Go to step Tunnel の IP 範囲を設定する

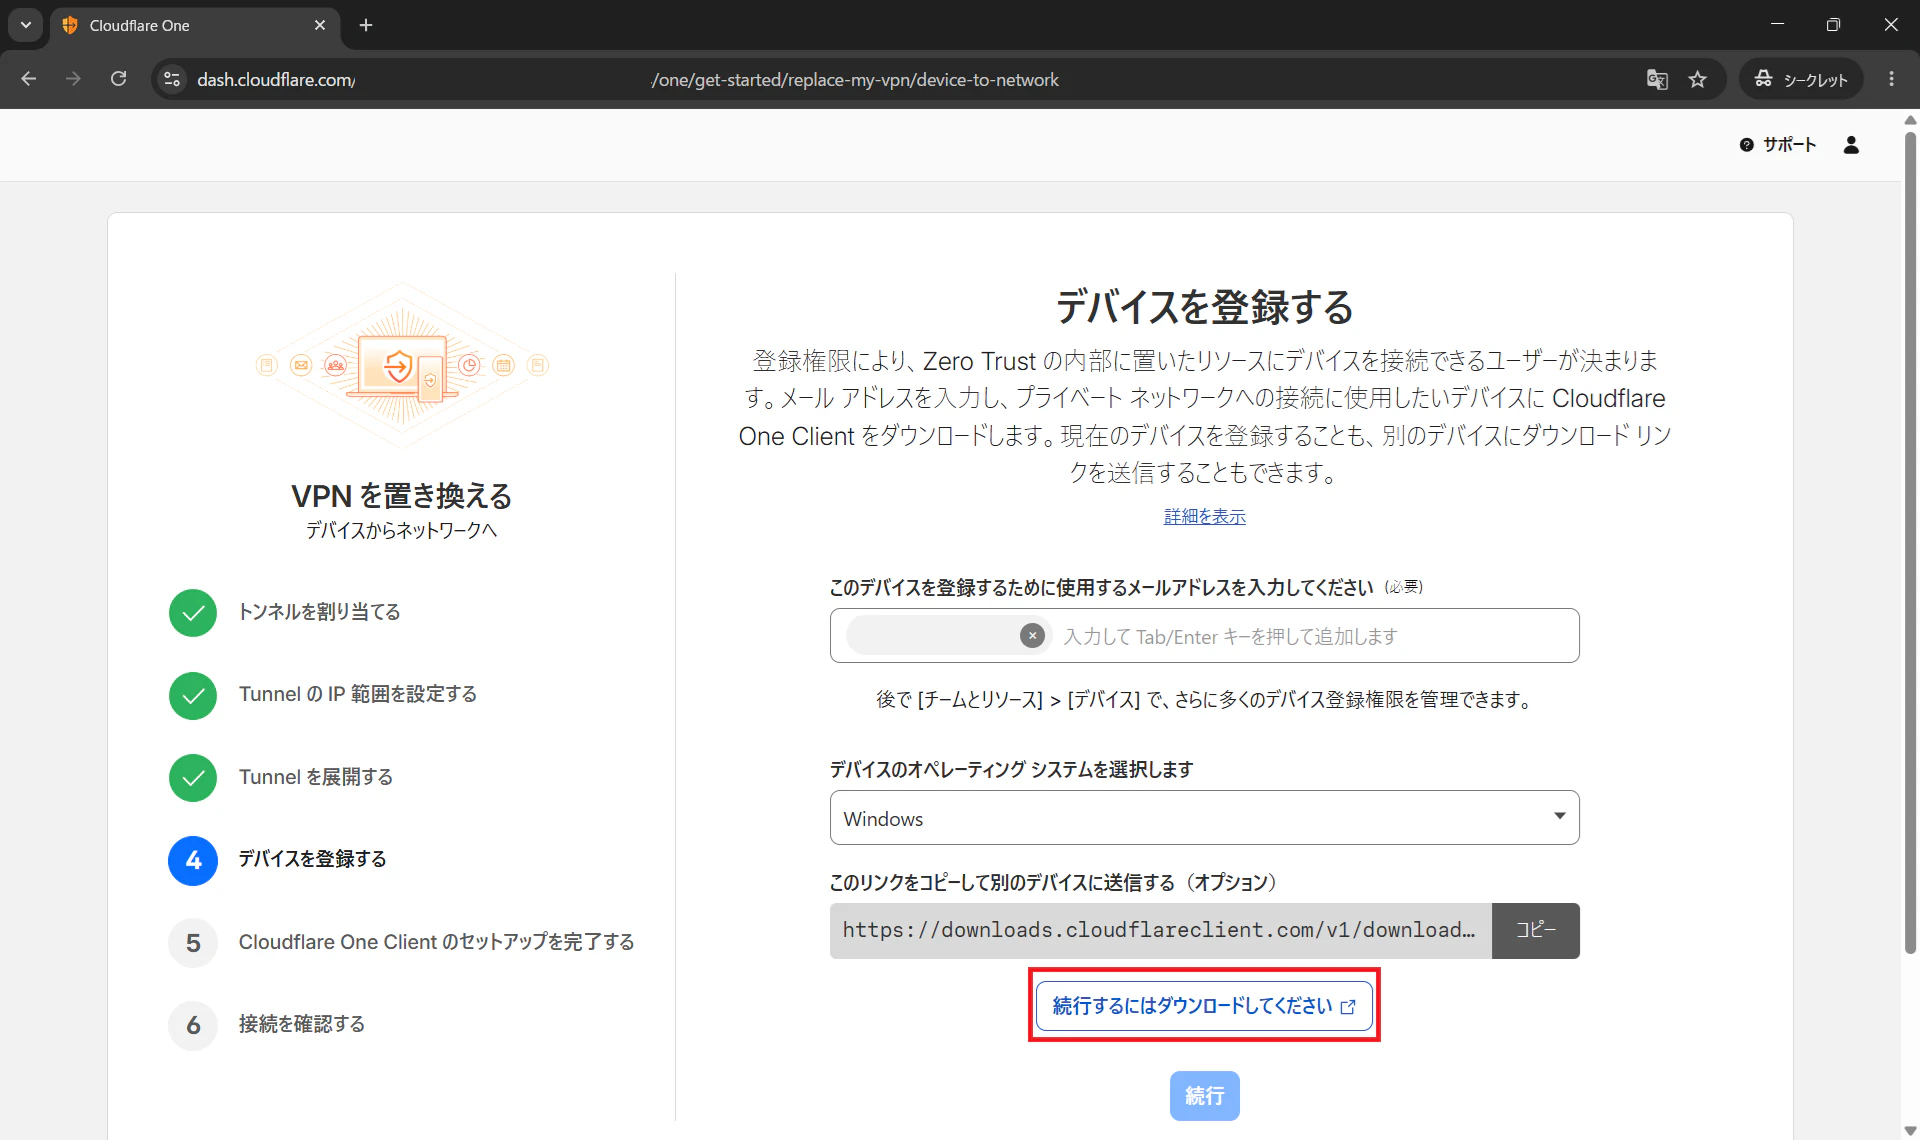point(358,694)
